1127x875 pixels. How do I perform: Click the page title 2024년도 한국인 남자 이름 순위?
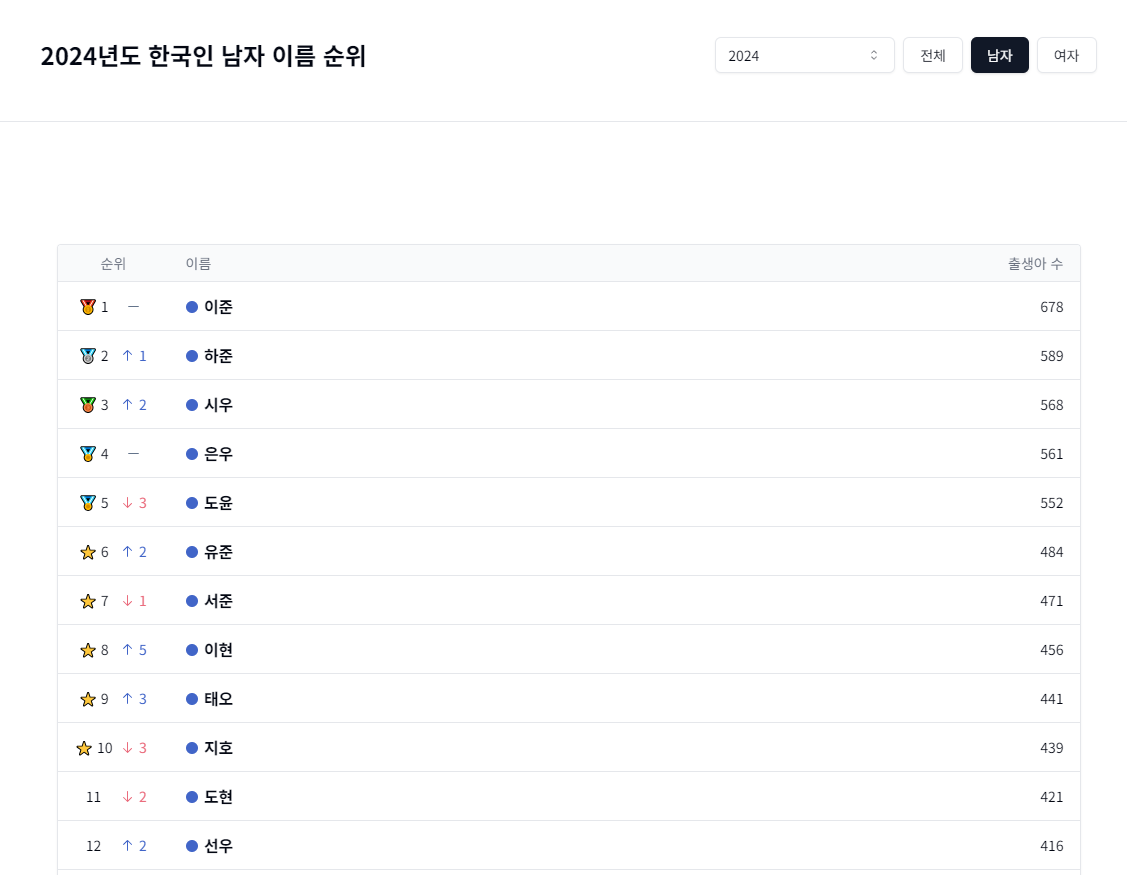(x=203, y=56)
